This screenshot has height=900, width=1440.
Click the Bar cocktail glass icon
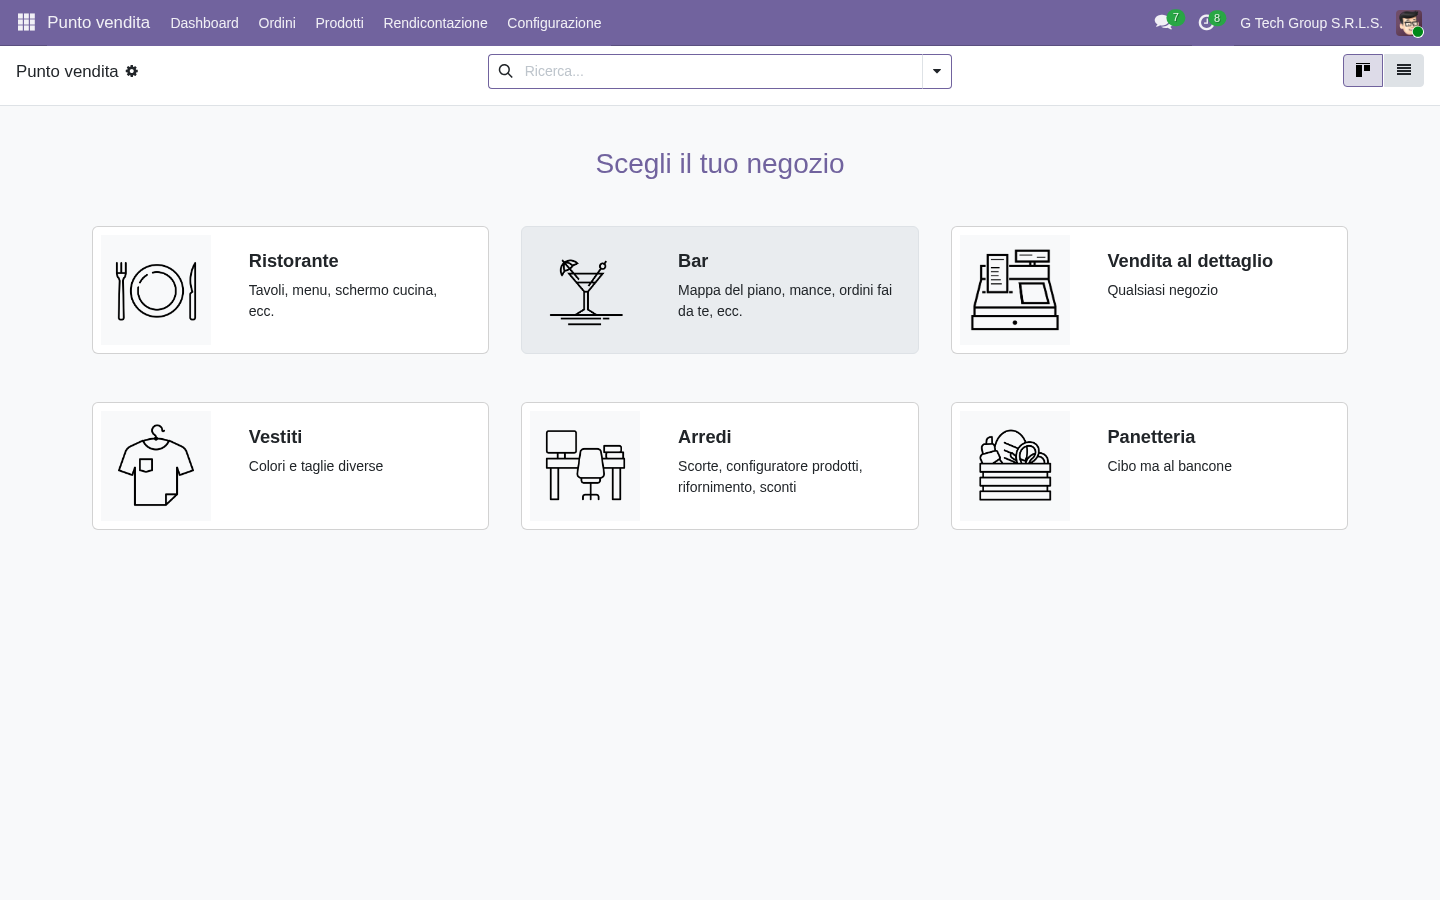[x=585, y=290]
